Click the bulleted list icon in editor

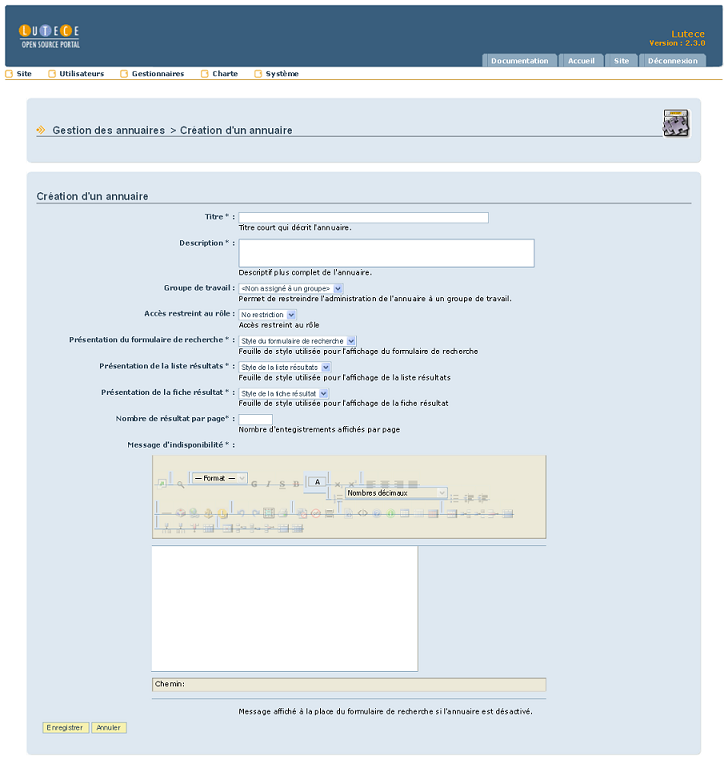point(454,498)
